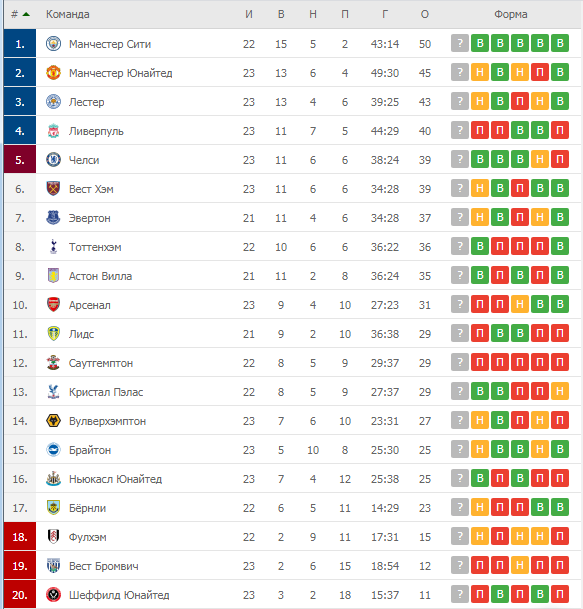Click the Ньюкасл Юнайтед crest icon
This screenshot has width=583, height=609.
coord(53,478)
